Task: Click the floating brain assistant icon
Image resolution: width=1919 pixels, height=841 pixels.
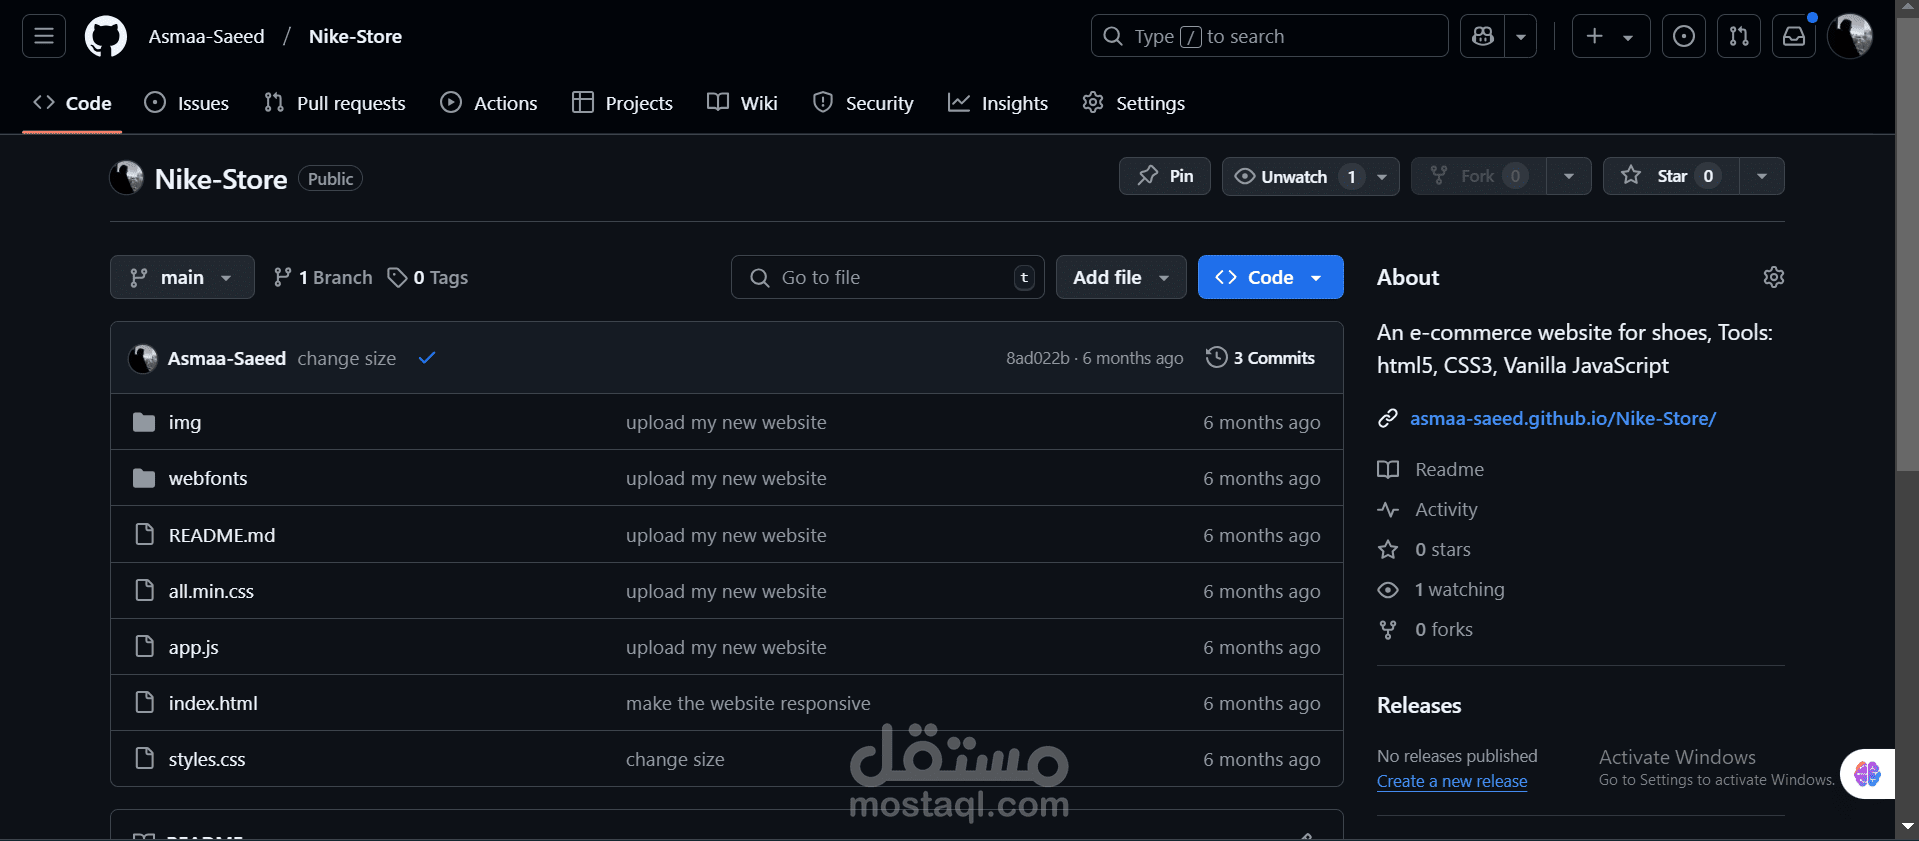Action: 1867,773
